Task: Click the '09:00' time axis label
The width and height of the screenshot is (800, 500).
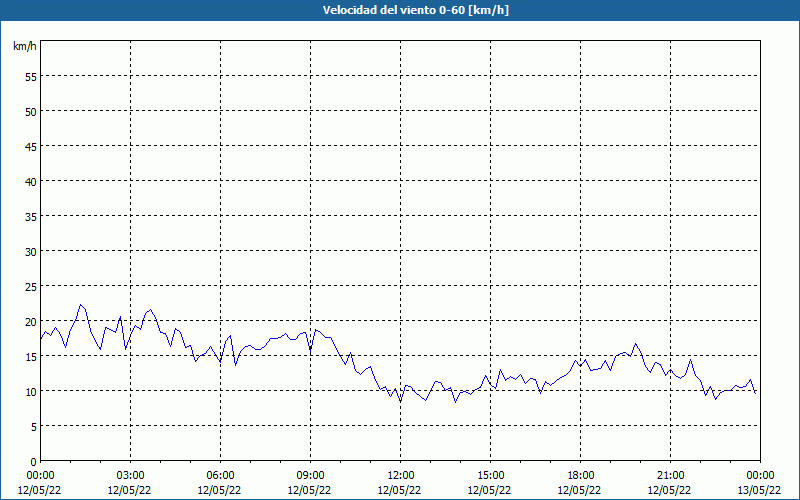Action: (310, 476)
